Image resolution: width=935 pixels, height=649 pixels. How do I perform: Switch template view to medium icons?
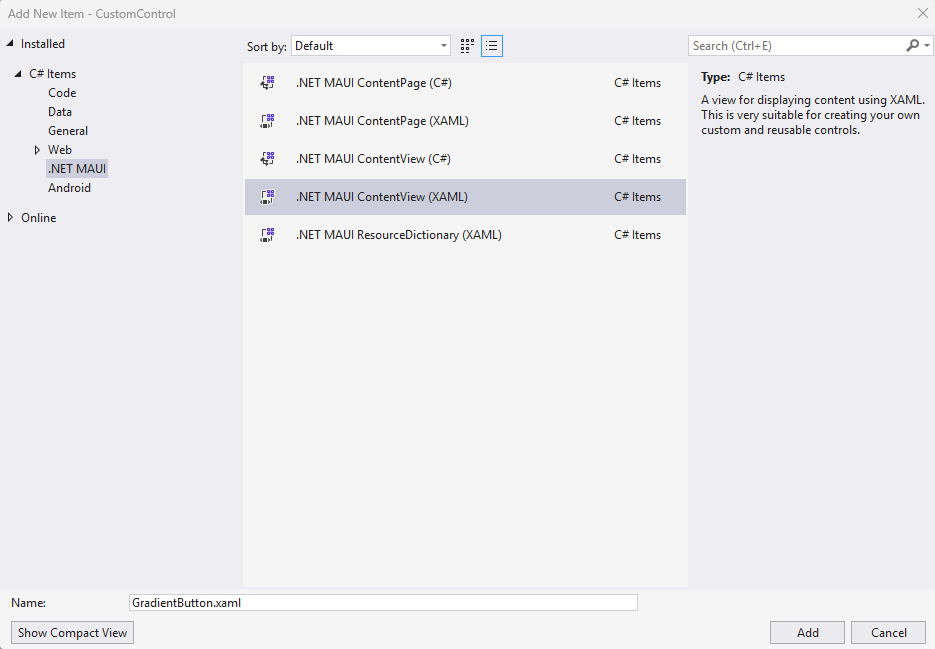(466, 45)
